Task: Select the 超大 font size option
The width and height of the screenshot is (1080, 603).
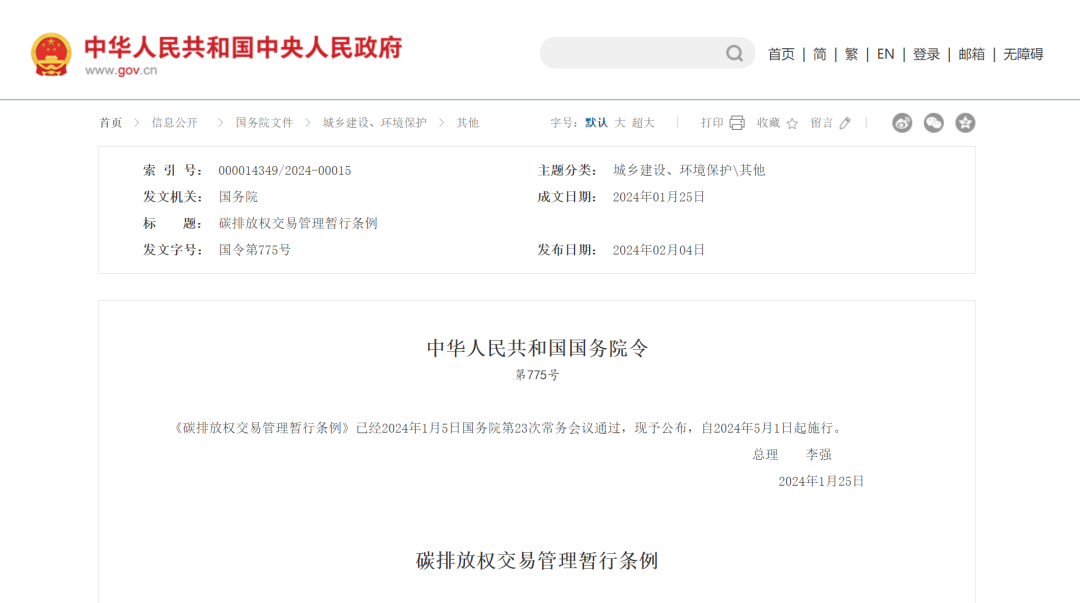Action: 643,123
